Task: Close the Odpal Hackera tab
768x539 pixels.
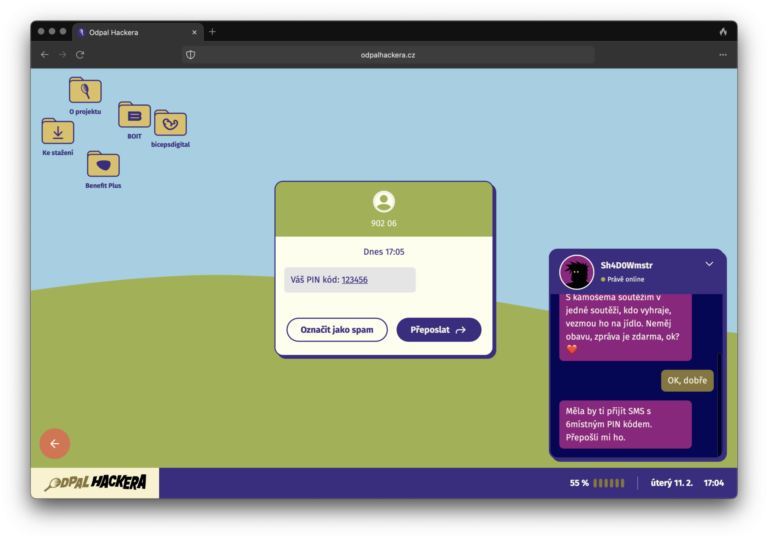Action: point(194,32)
